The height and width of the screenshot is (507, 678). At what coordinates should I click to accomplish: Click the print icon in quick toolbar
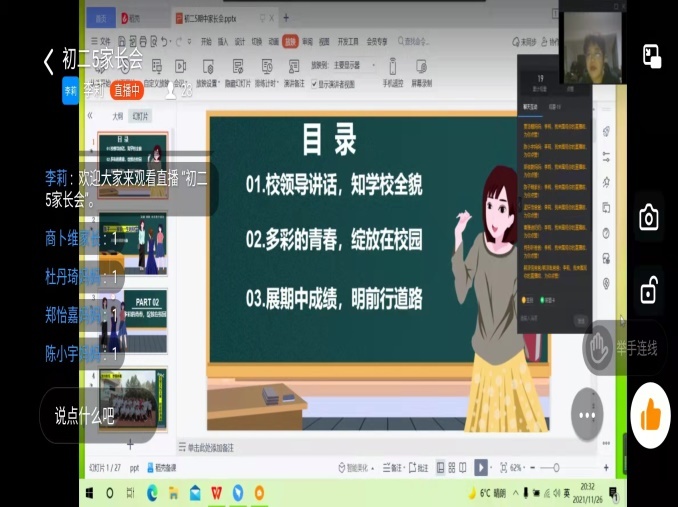pyautogui.click(x=143, y=41)
